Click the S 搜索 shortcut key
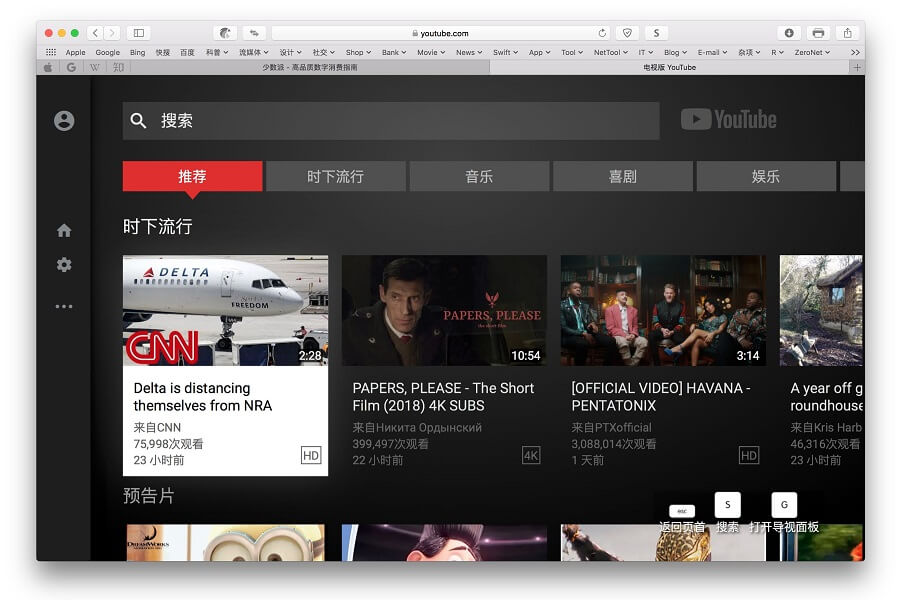900x600 pixels. (727, 505)
